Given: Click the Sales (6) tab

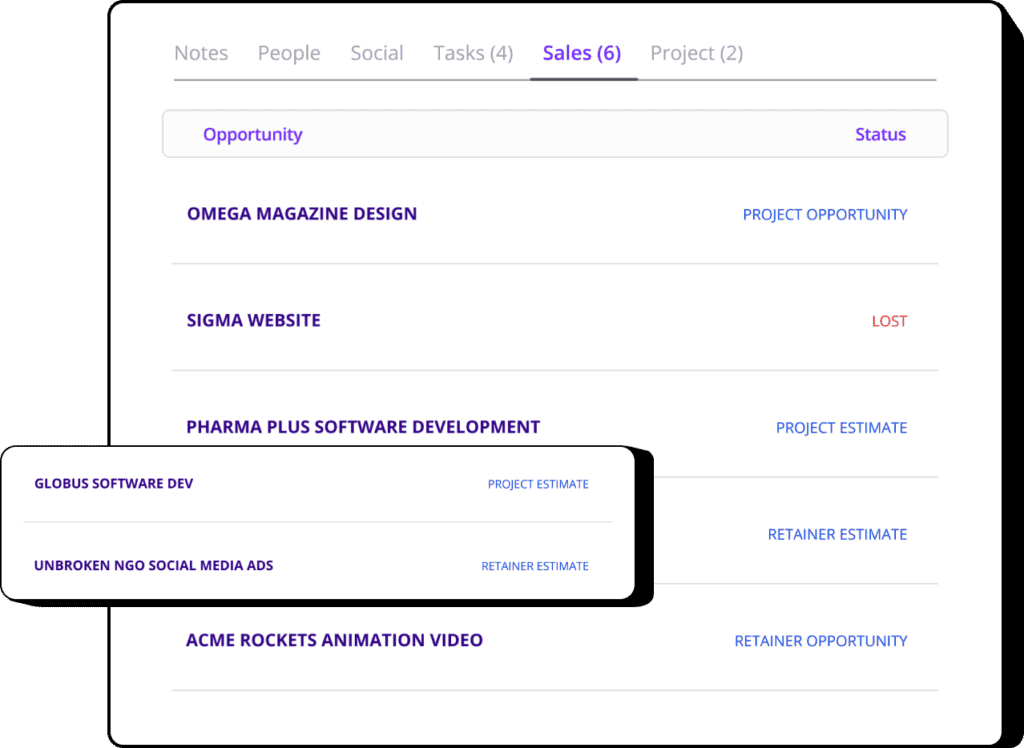Looking at the screenshot, I should coord(582,53).
